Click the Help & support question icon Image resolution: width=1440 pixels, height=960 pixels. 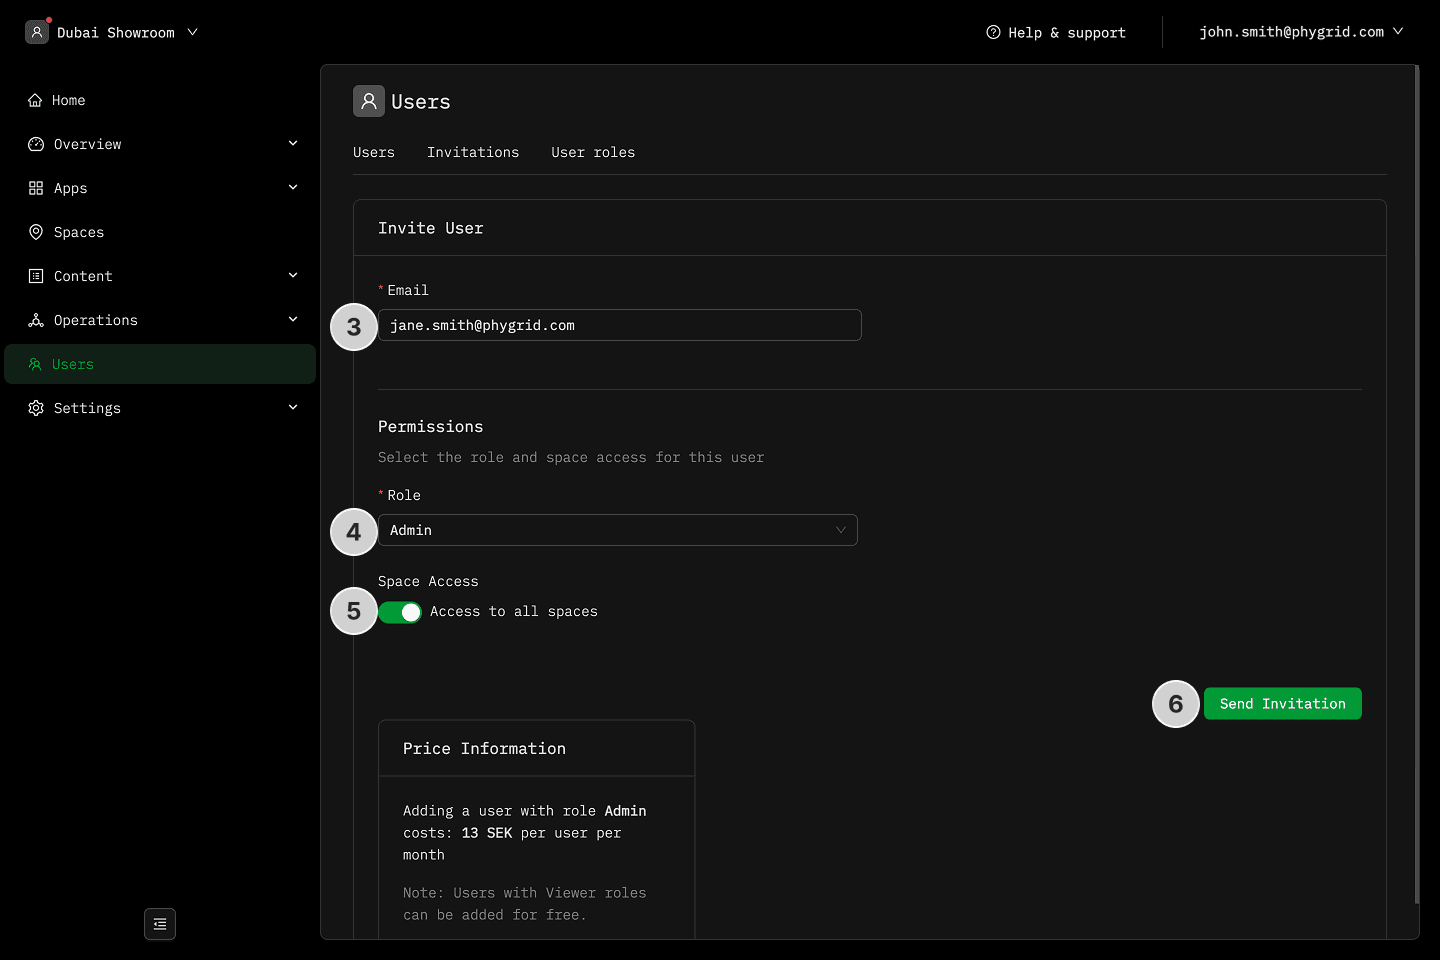[x=993, y=32]
